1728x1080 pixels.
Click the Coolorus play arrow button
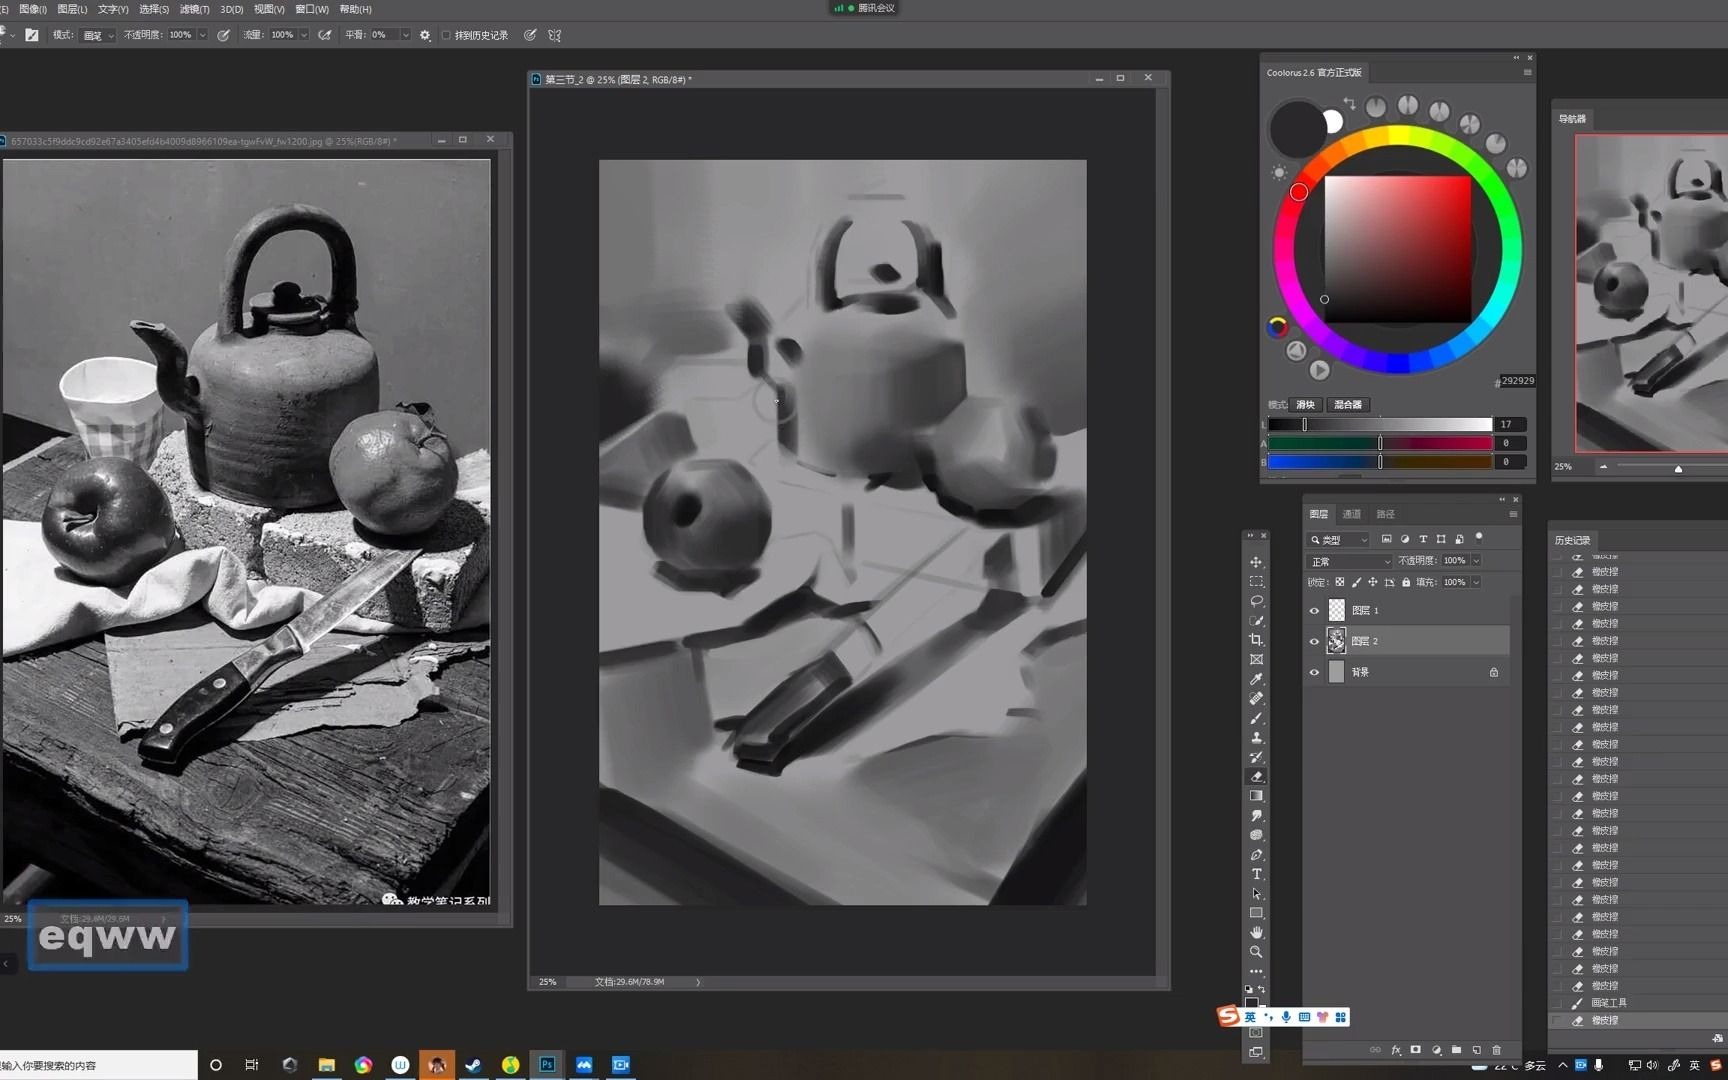point(1320,370)
